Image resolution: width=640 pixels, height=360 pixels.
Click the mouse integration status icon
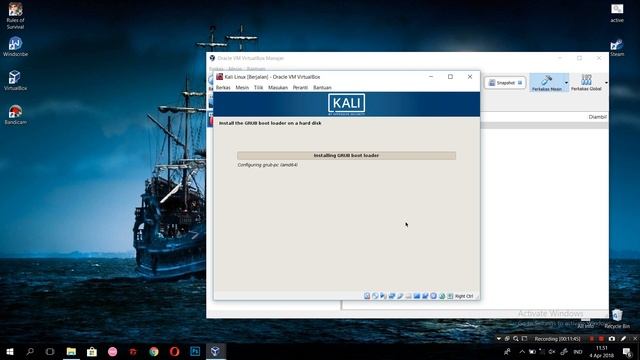pos(442,296)
